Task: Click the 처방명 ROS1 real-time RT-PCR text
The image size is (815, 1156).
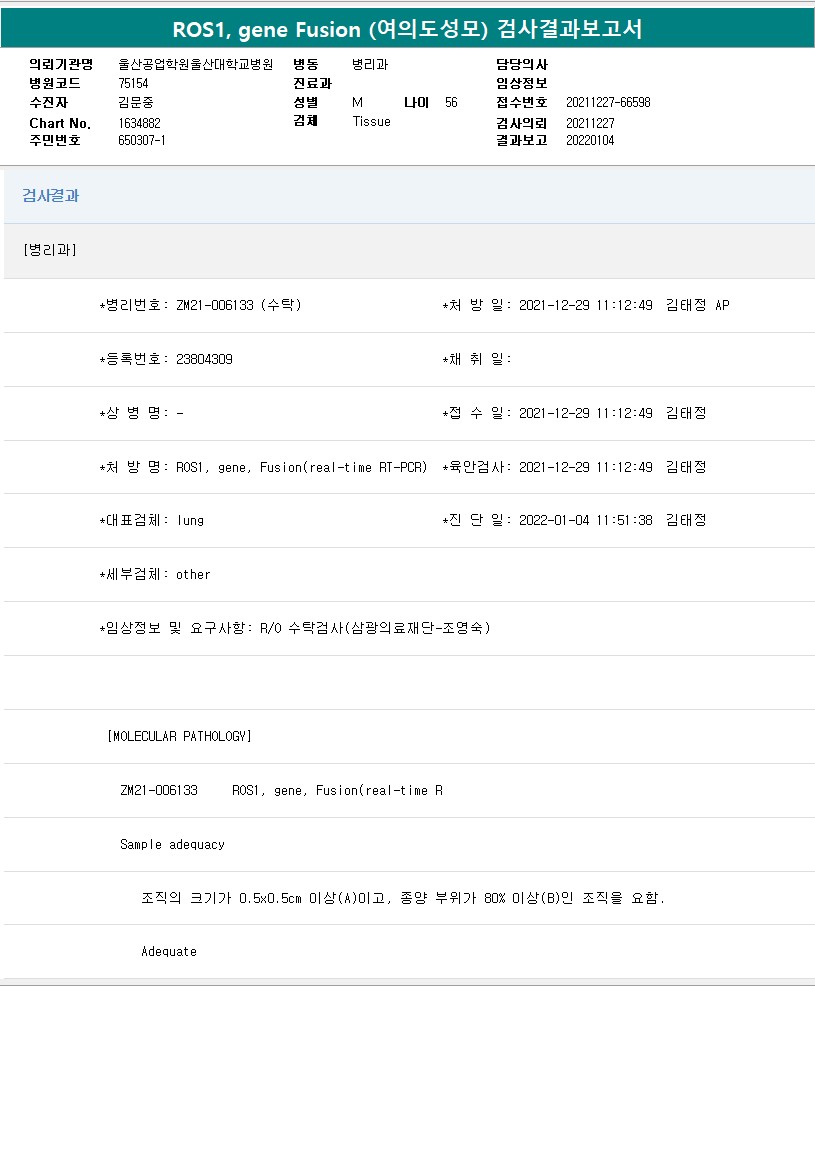Action: coord(301,467)
